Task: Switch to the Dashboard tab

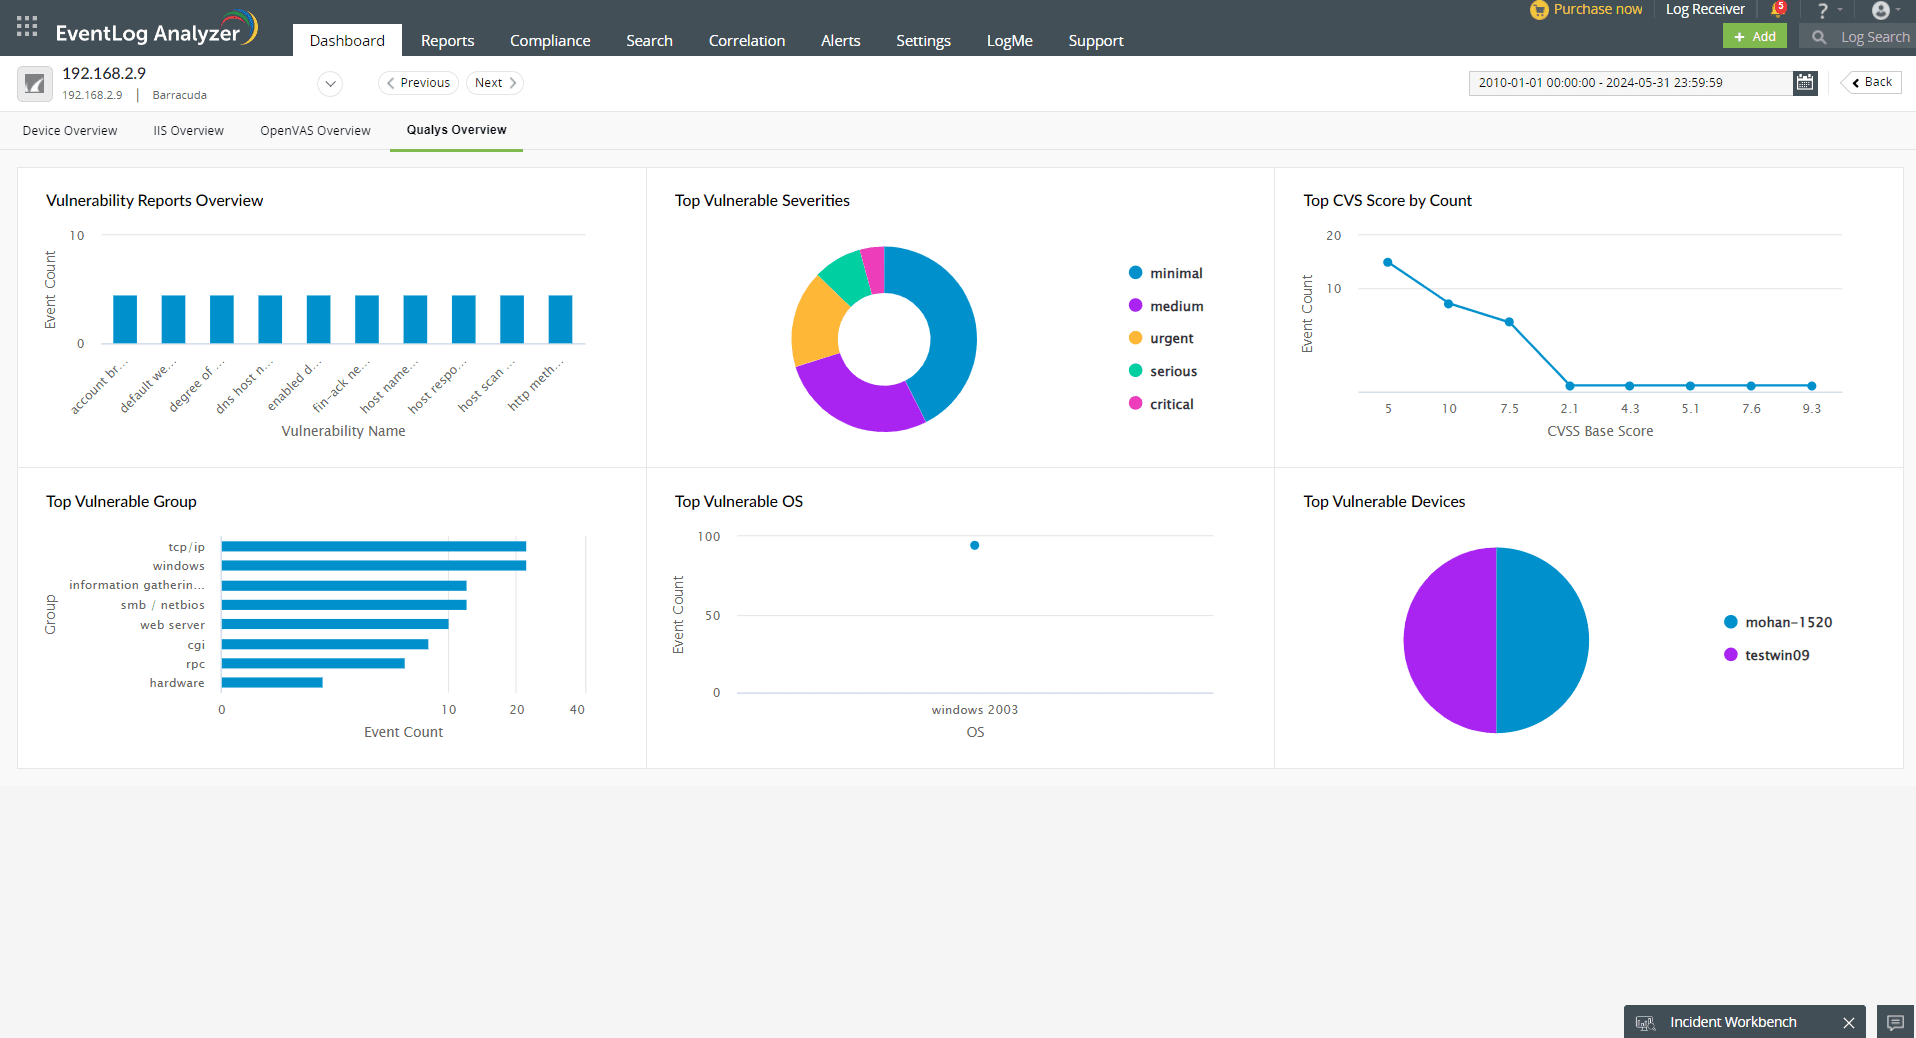Action: click(x=347, y=40)
